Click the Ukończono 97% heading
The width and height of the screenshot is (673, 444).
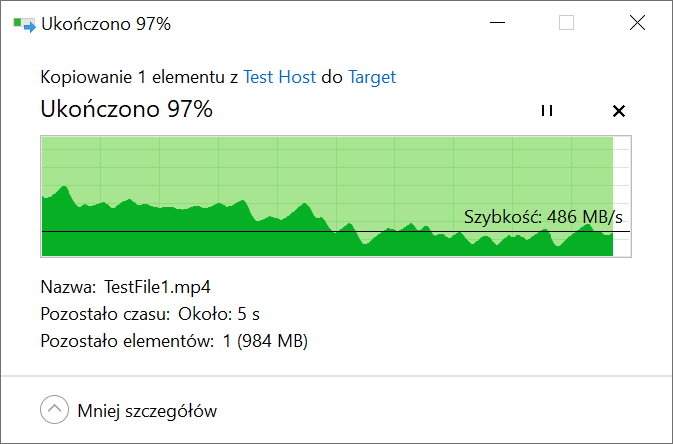click(x=126, y=109)
